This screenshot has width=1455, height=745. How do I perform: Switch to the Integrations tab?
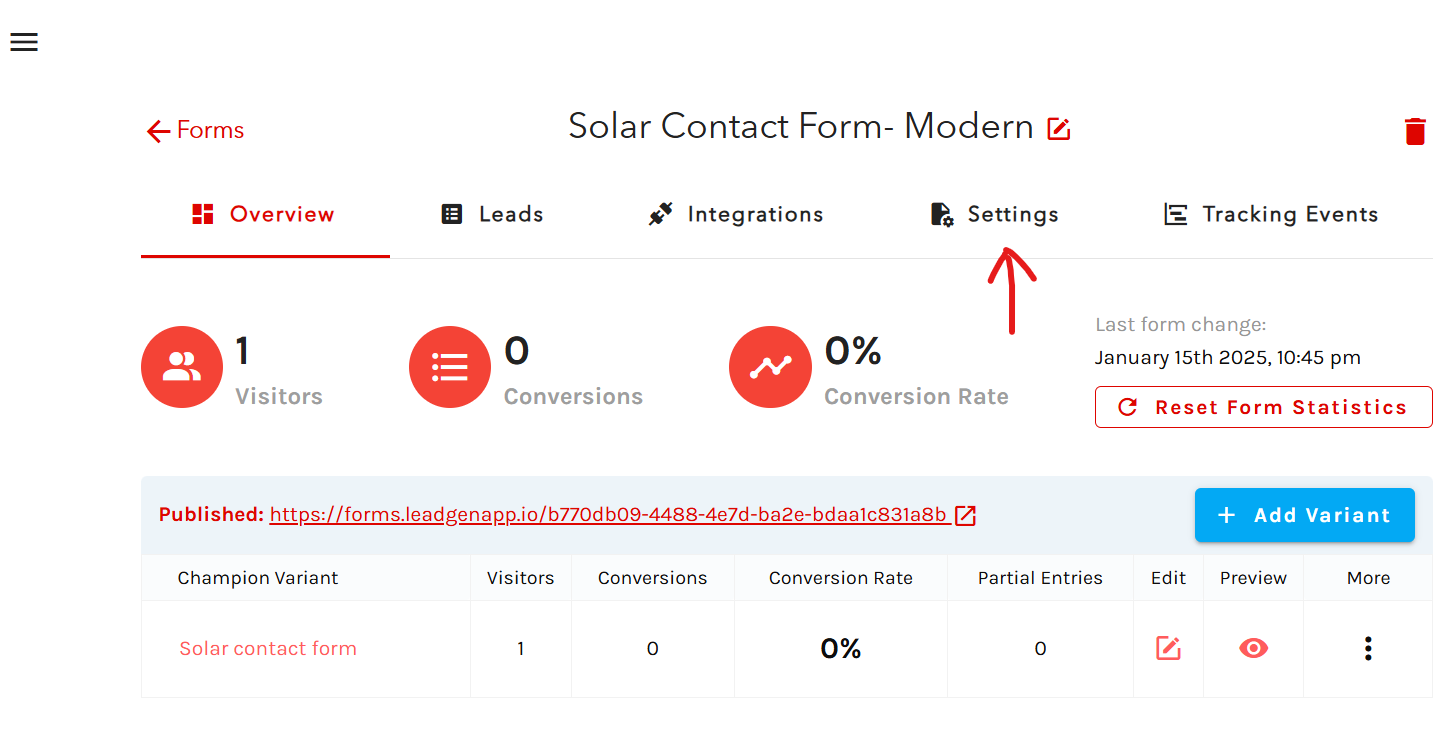point(735,213)
